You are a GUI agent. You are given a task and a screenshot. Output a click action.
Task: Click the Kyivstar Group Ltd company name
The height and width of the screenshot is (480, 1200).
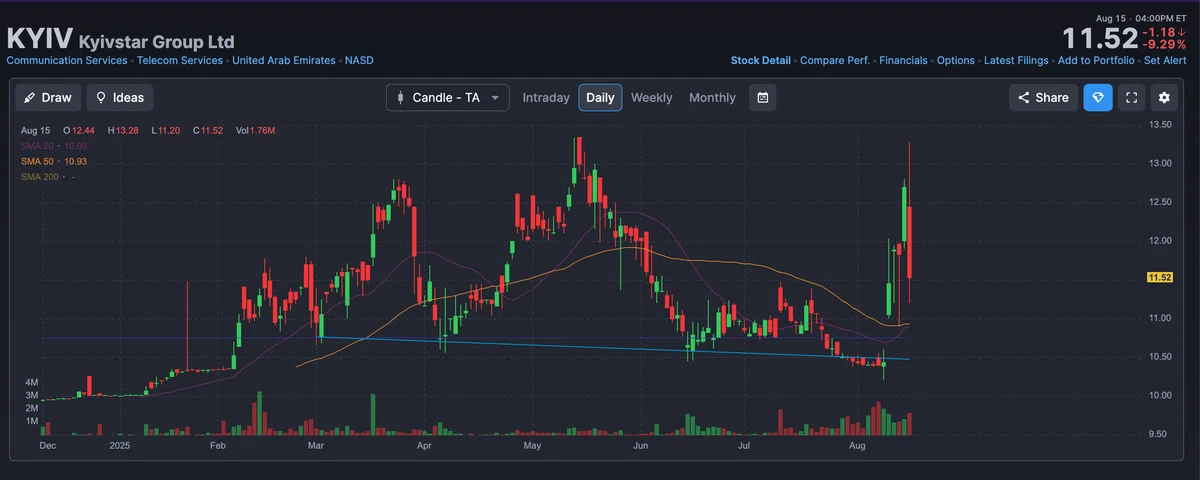pos(157,42)
